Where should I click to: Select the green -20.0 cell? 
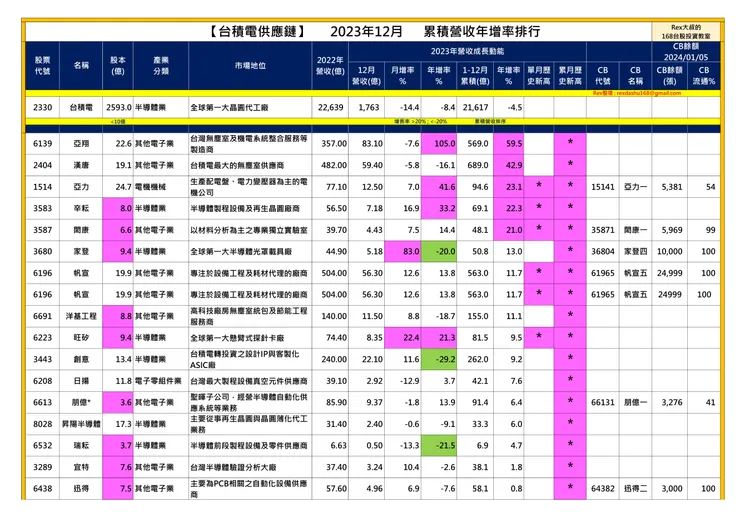click(439, 252)
